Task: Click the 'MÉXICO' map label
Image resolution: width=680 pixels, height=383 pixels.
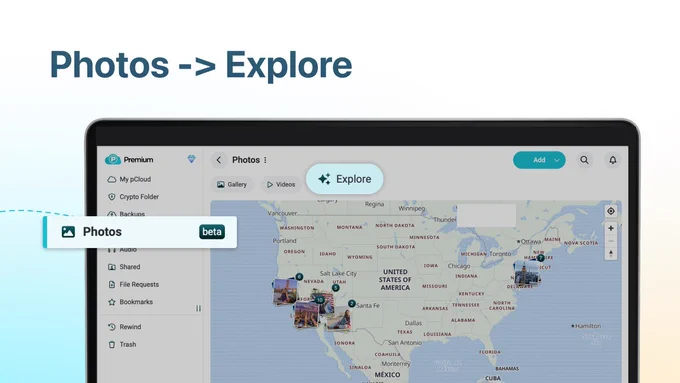Action: click(x=387, y=374)
